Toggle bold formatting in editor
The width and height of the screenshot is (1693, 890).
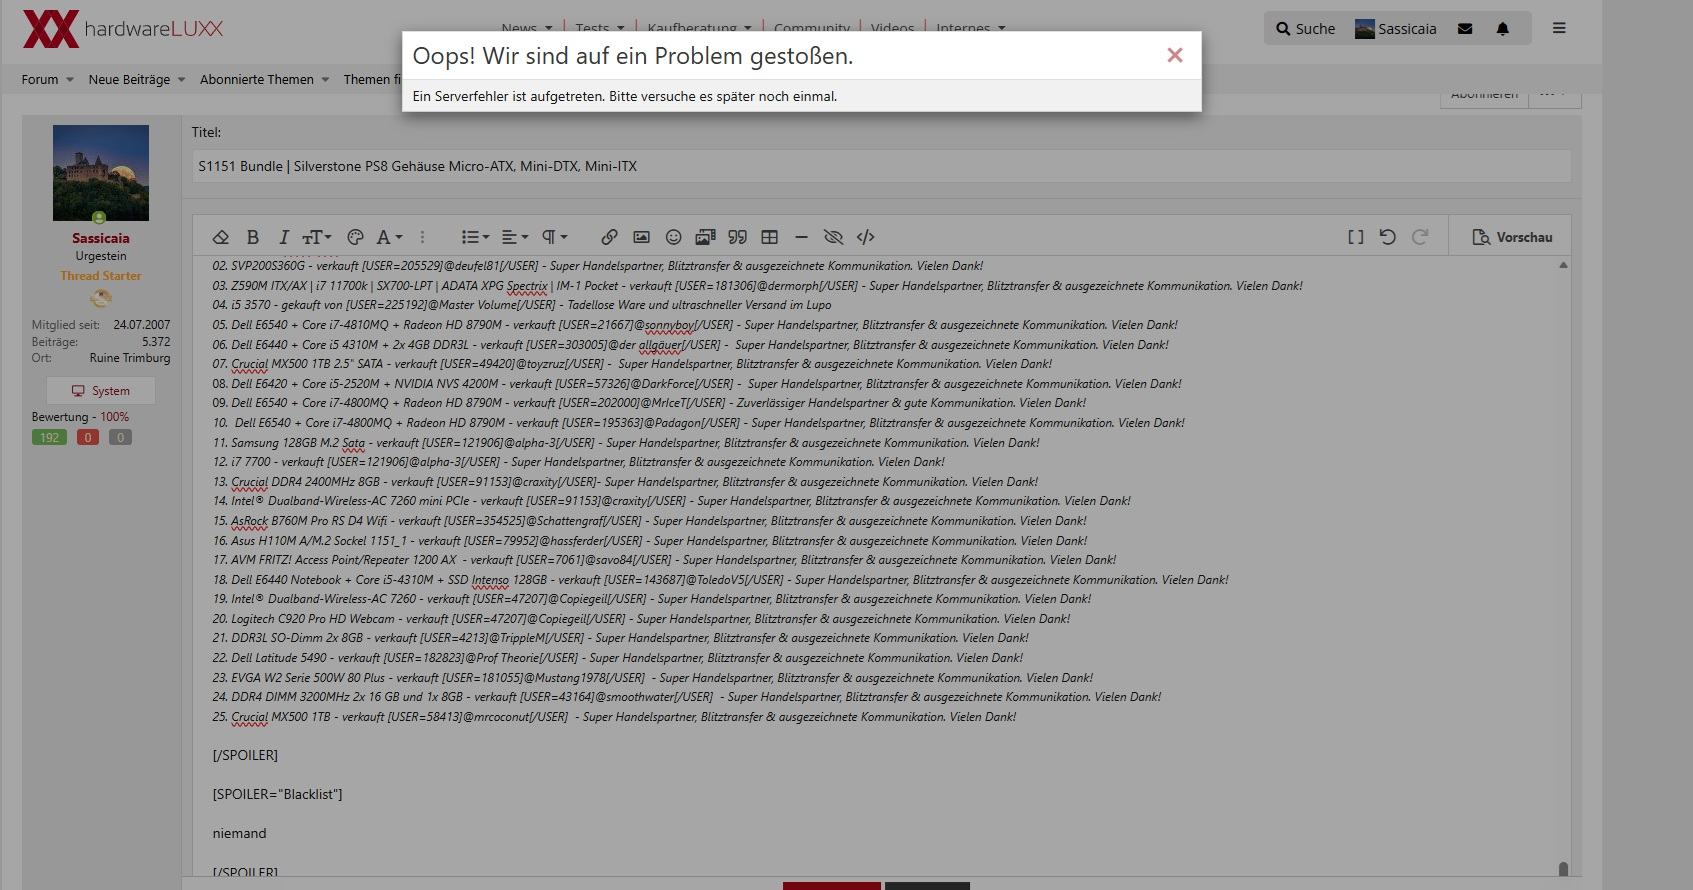(x=253, y=237)
